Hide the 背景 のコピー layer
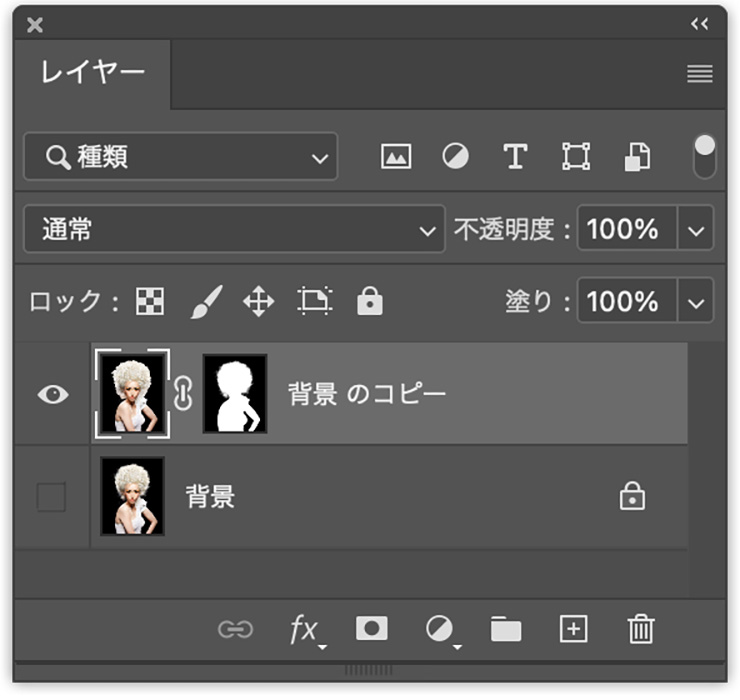This screenshot has width=740, height=700. [53, 394]
